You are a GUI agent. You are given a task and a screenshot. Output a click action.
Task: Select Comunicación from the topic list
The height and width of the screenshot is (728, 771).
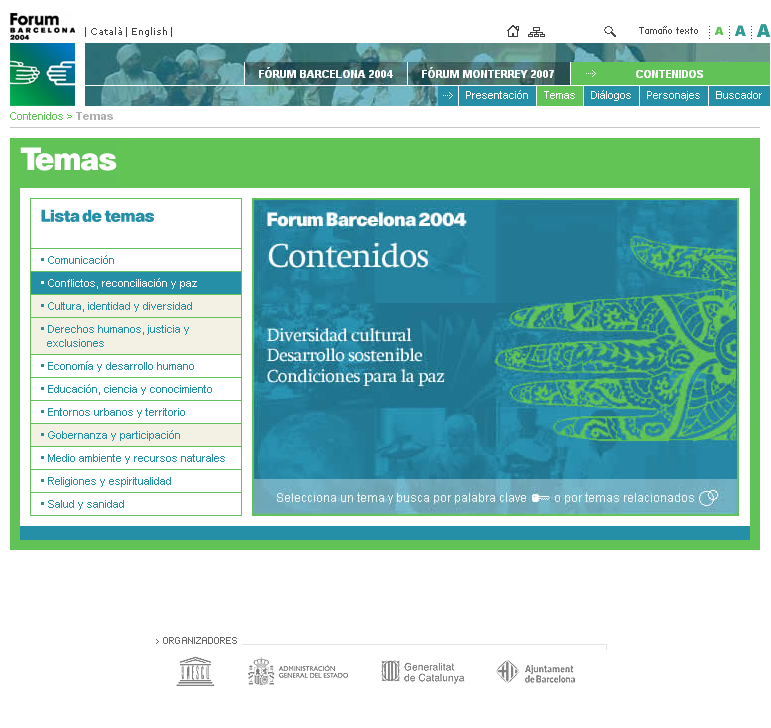tap(81, 260)
